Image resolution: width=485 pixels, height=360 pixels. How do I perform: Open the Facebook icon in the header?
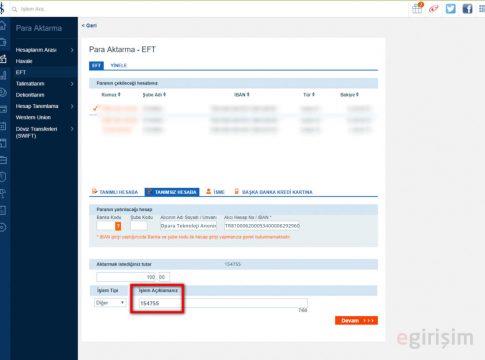pyautogui.click(x=467, y=9)
